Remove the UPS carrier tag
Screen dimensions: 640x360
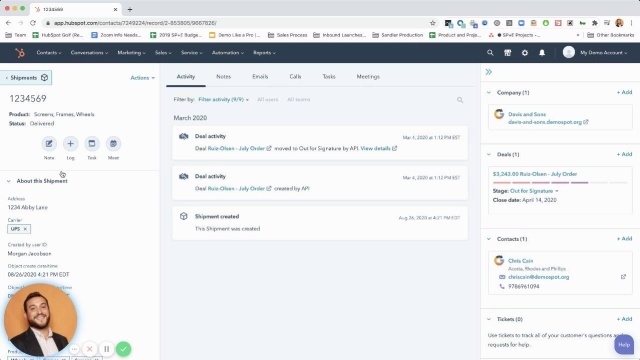[25, 229]
